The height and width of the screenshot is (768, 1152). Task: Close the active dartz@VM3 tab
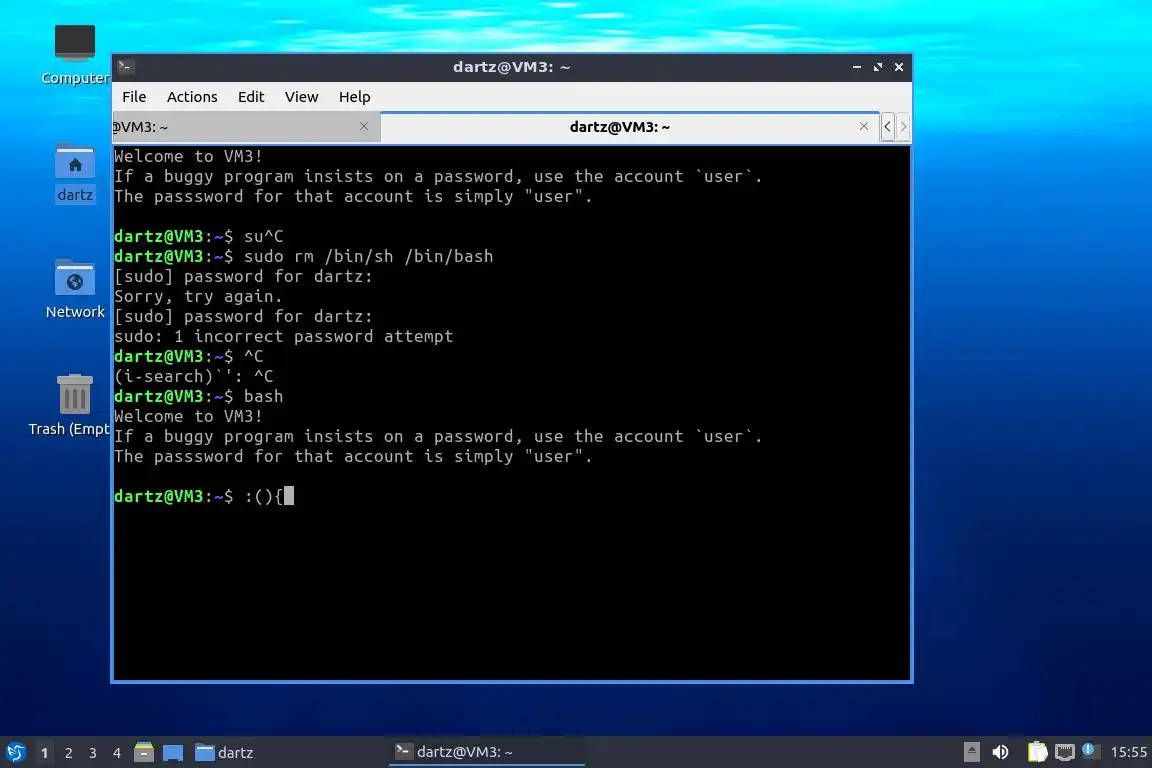click(x=864, y=126)
